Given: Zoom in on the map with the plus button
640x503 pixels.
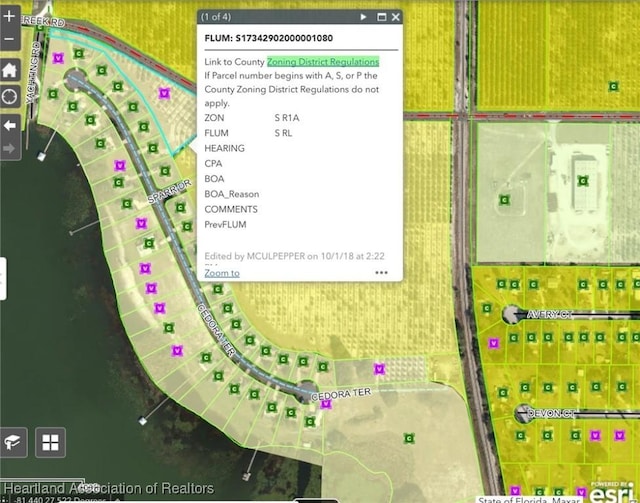Looking at the screenshot, I should (9, 16).
